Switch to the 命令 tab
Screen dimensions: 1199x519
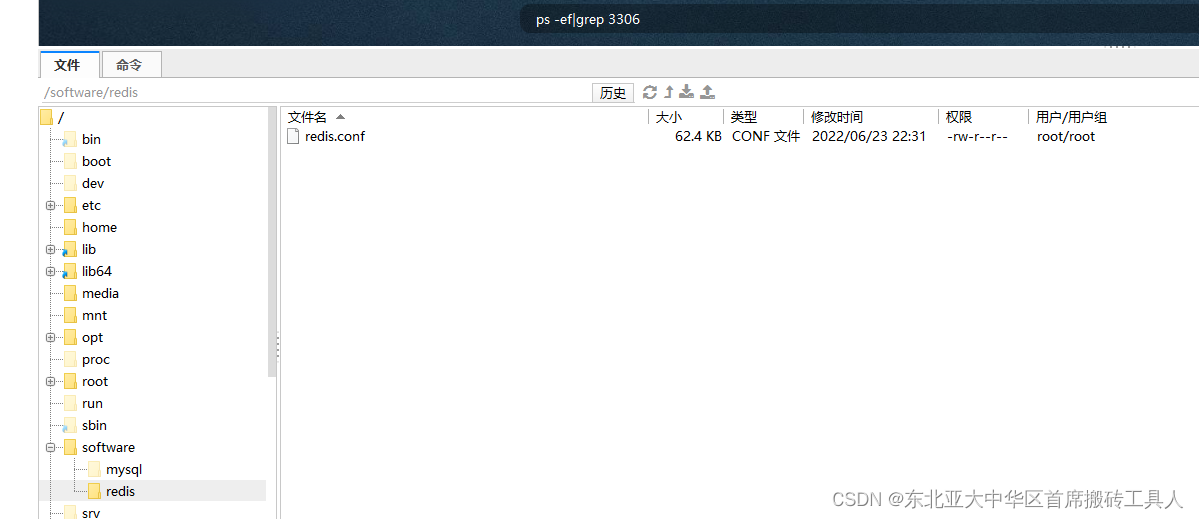coord(131,65)
